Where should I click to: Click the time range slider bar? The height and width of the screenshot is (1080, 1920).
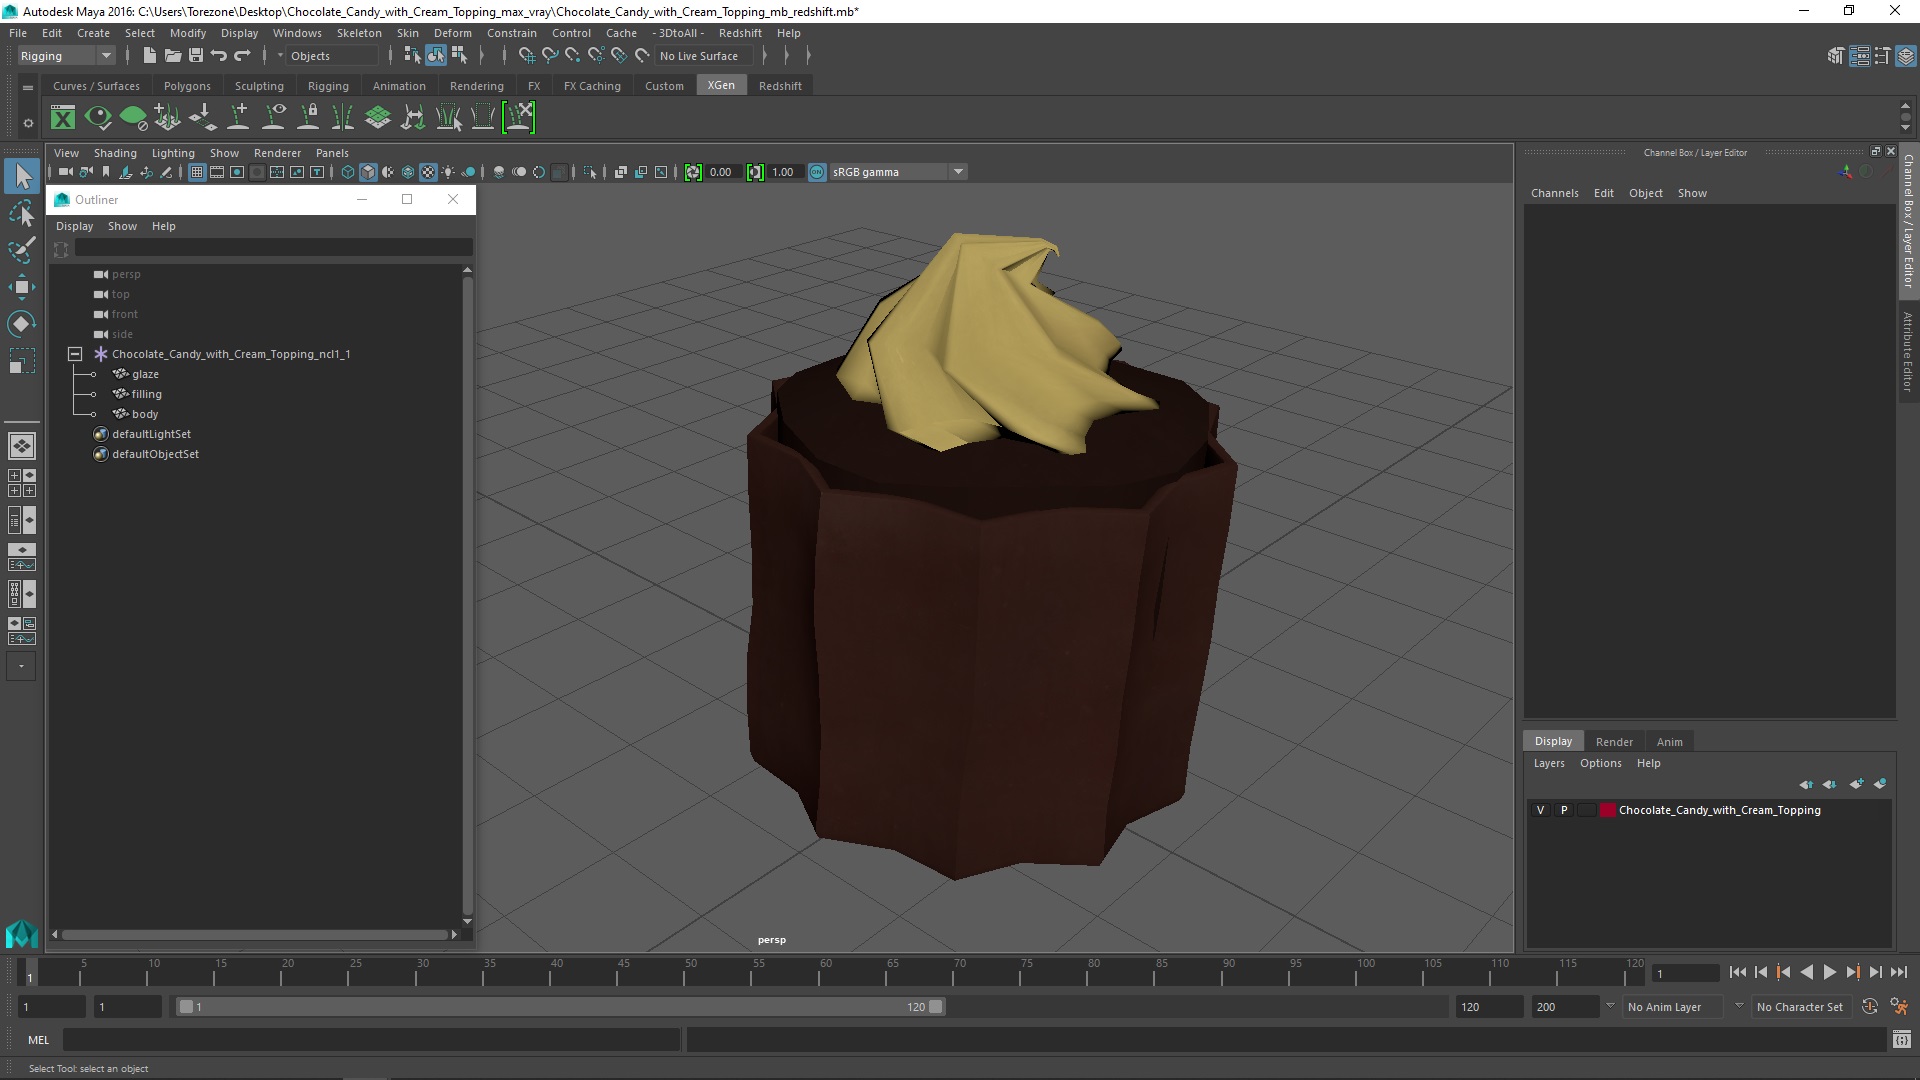tap(560, 1007)
